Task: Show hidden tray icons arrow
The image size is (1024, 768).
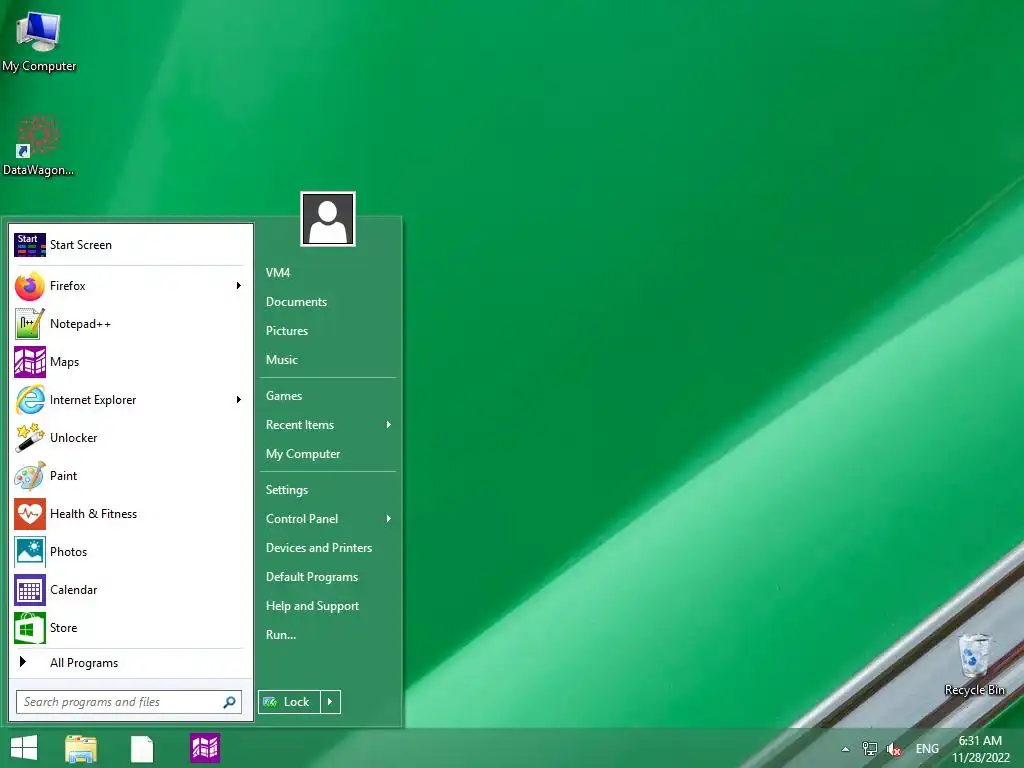Action: pyautogui.click(x=845, y=749)
